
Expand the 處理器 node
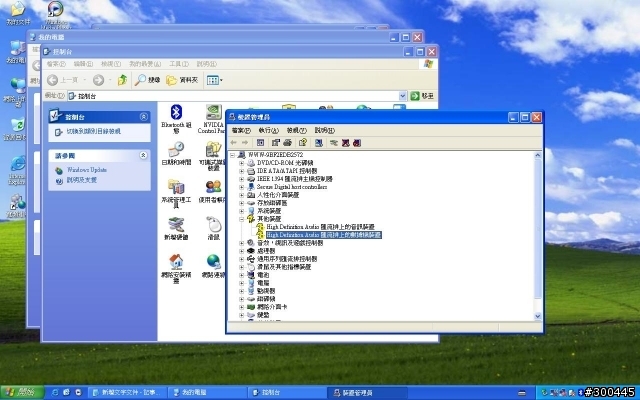[241, 251]
